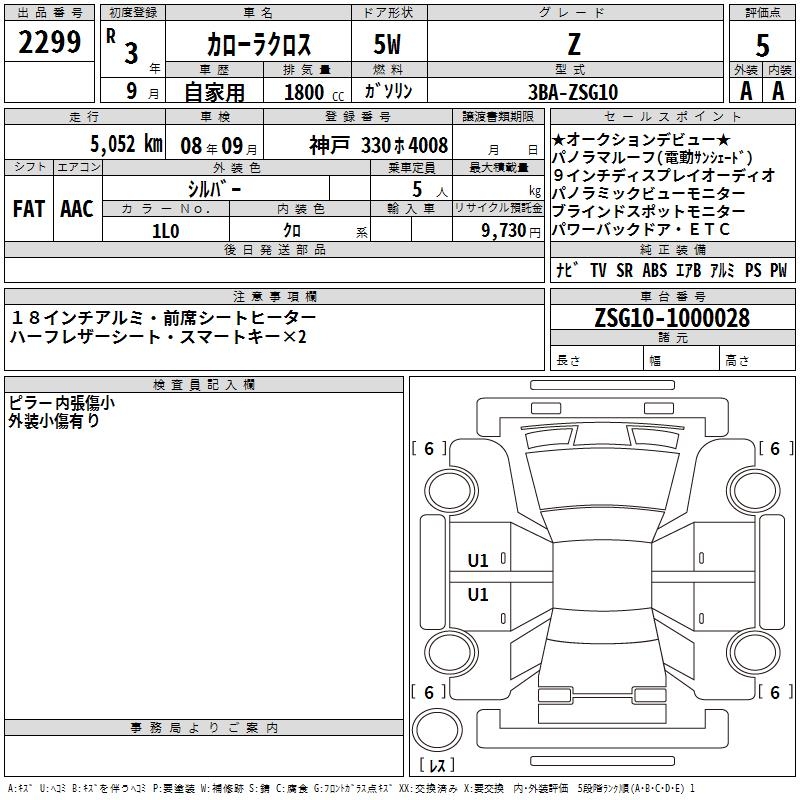Click inspector remark 外装小傷有り
Screen dimensions: 800x800
click(54, 421)
